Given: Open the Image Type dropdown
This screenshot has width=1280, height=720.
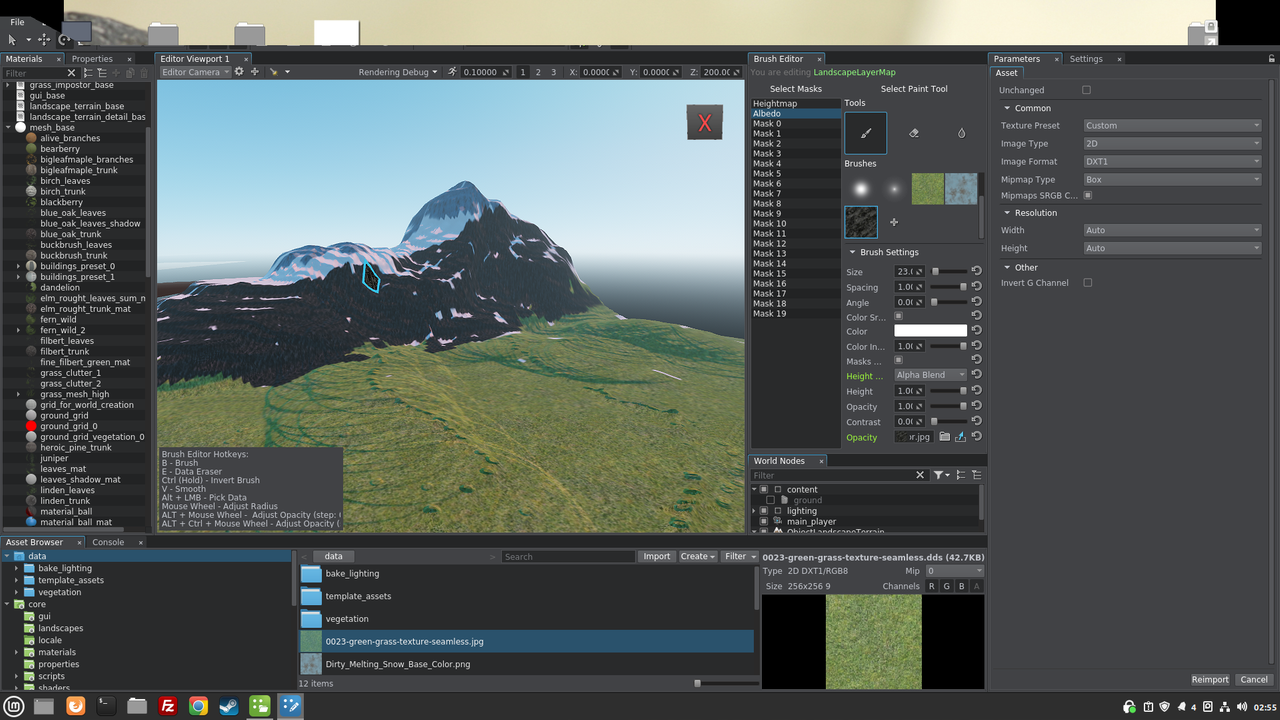Looking at the screenshot, I should click(1172, 144).
